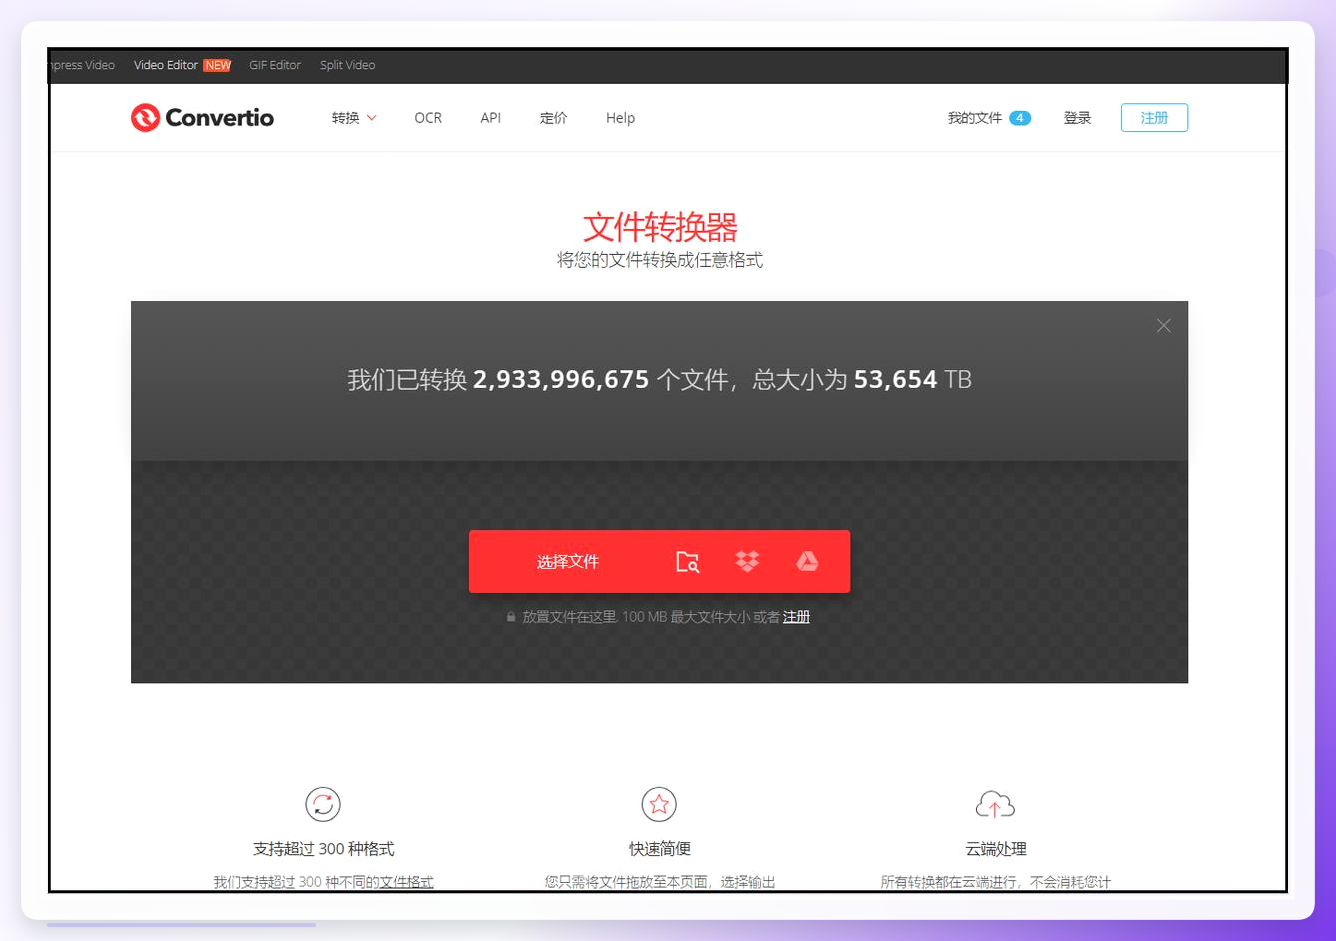Click the cloud upload icon above 云端处理
The width and height of the screenshot is (1336, 941).
(x=995, y=804)
